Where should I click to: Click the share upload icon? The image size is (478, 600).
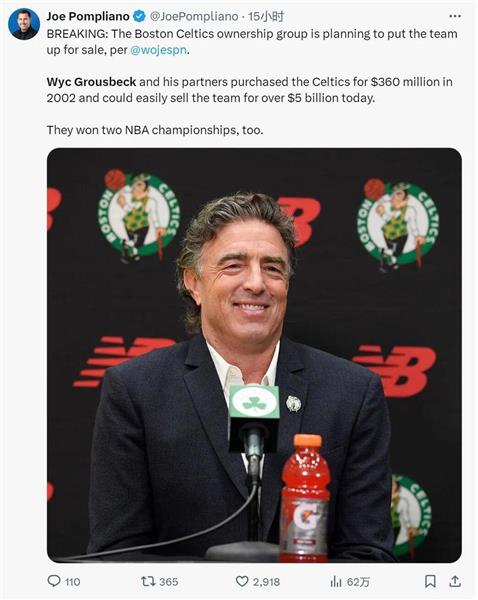click(455, 582)
